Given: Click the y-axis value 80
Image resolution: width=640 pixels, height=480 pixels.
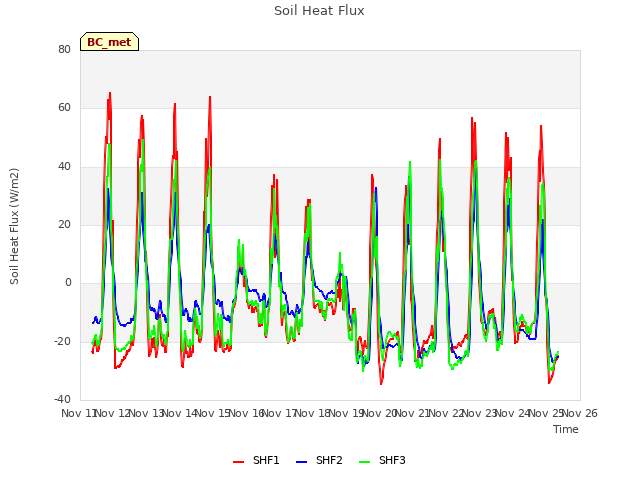Looking at the screenshot, I should [x=64, y=49].
